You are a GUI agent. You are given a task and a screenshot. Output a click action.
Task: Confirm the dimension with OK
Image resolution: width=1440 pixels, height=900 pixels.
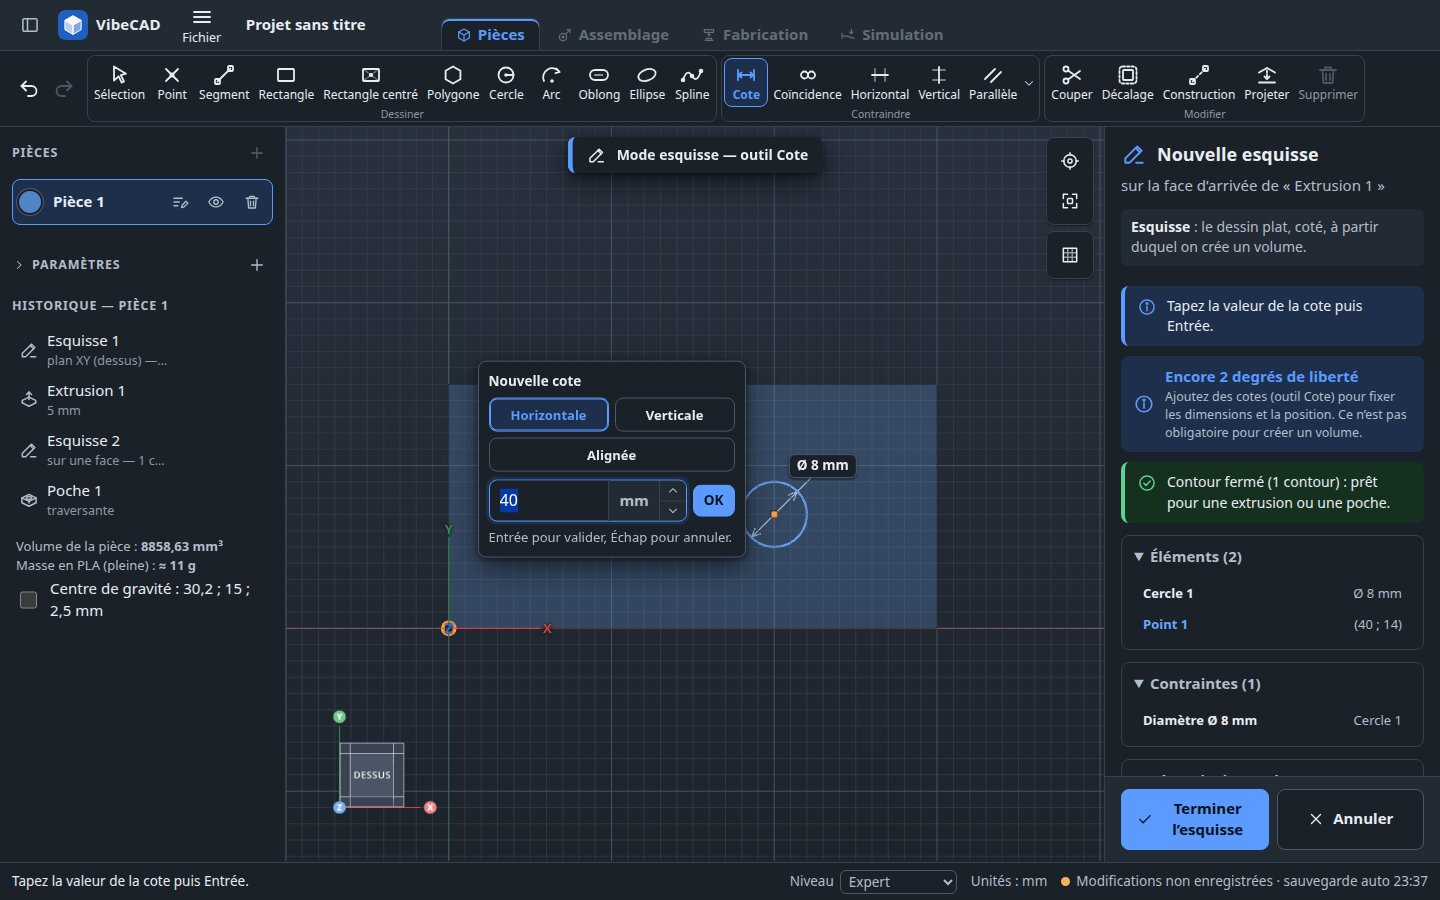click(714, 501)
